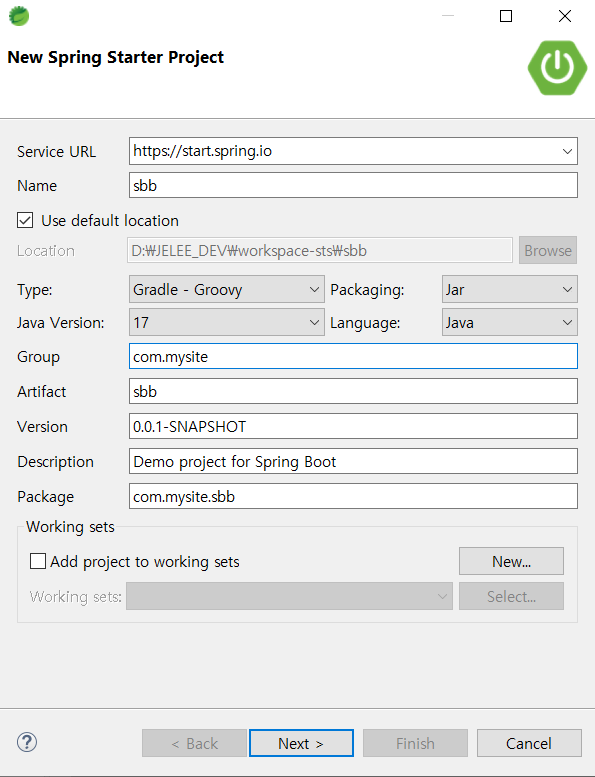Click the Next button
This screenshot has height=777, width=595.
(x=301, y=743)
